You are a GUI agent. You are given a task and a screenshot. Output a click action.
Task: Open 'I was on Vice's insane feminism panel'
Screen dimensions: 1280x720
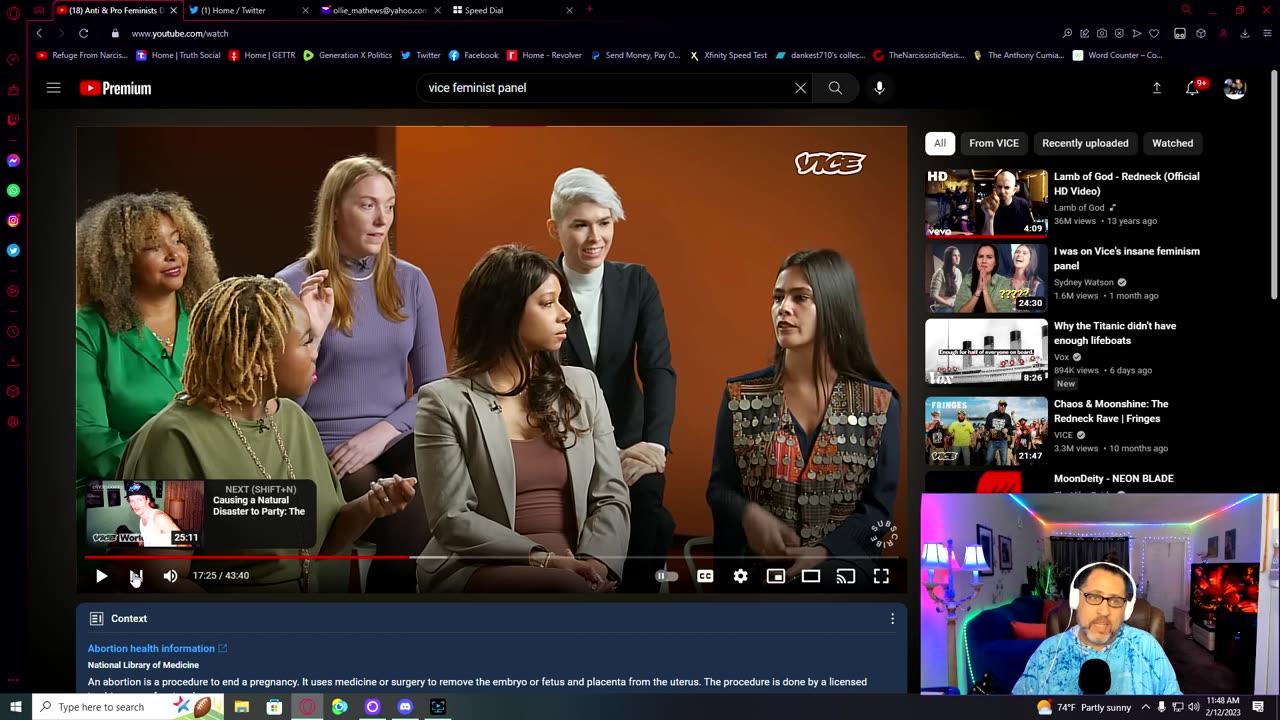(1126, 258)
